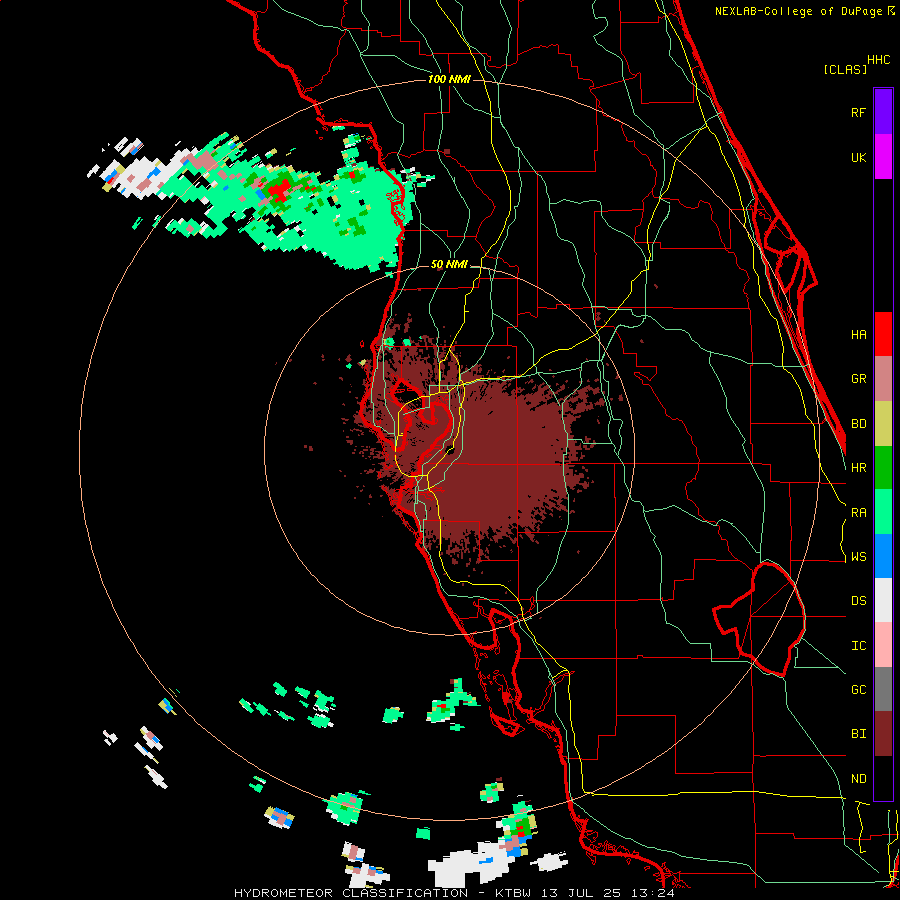This screenshot has width=900, height=900.
Task: Click the RF purple legend swatch
Action: [883, 112]
